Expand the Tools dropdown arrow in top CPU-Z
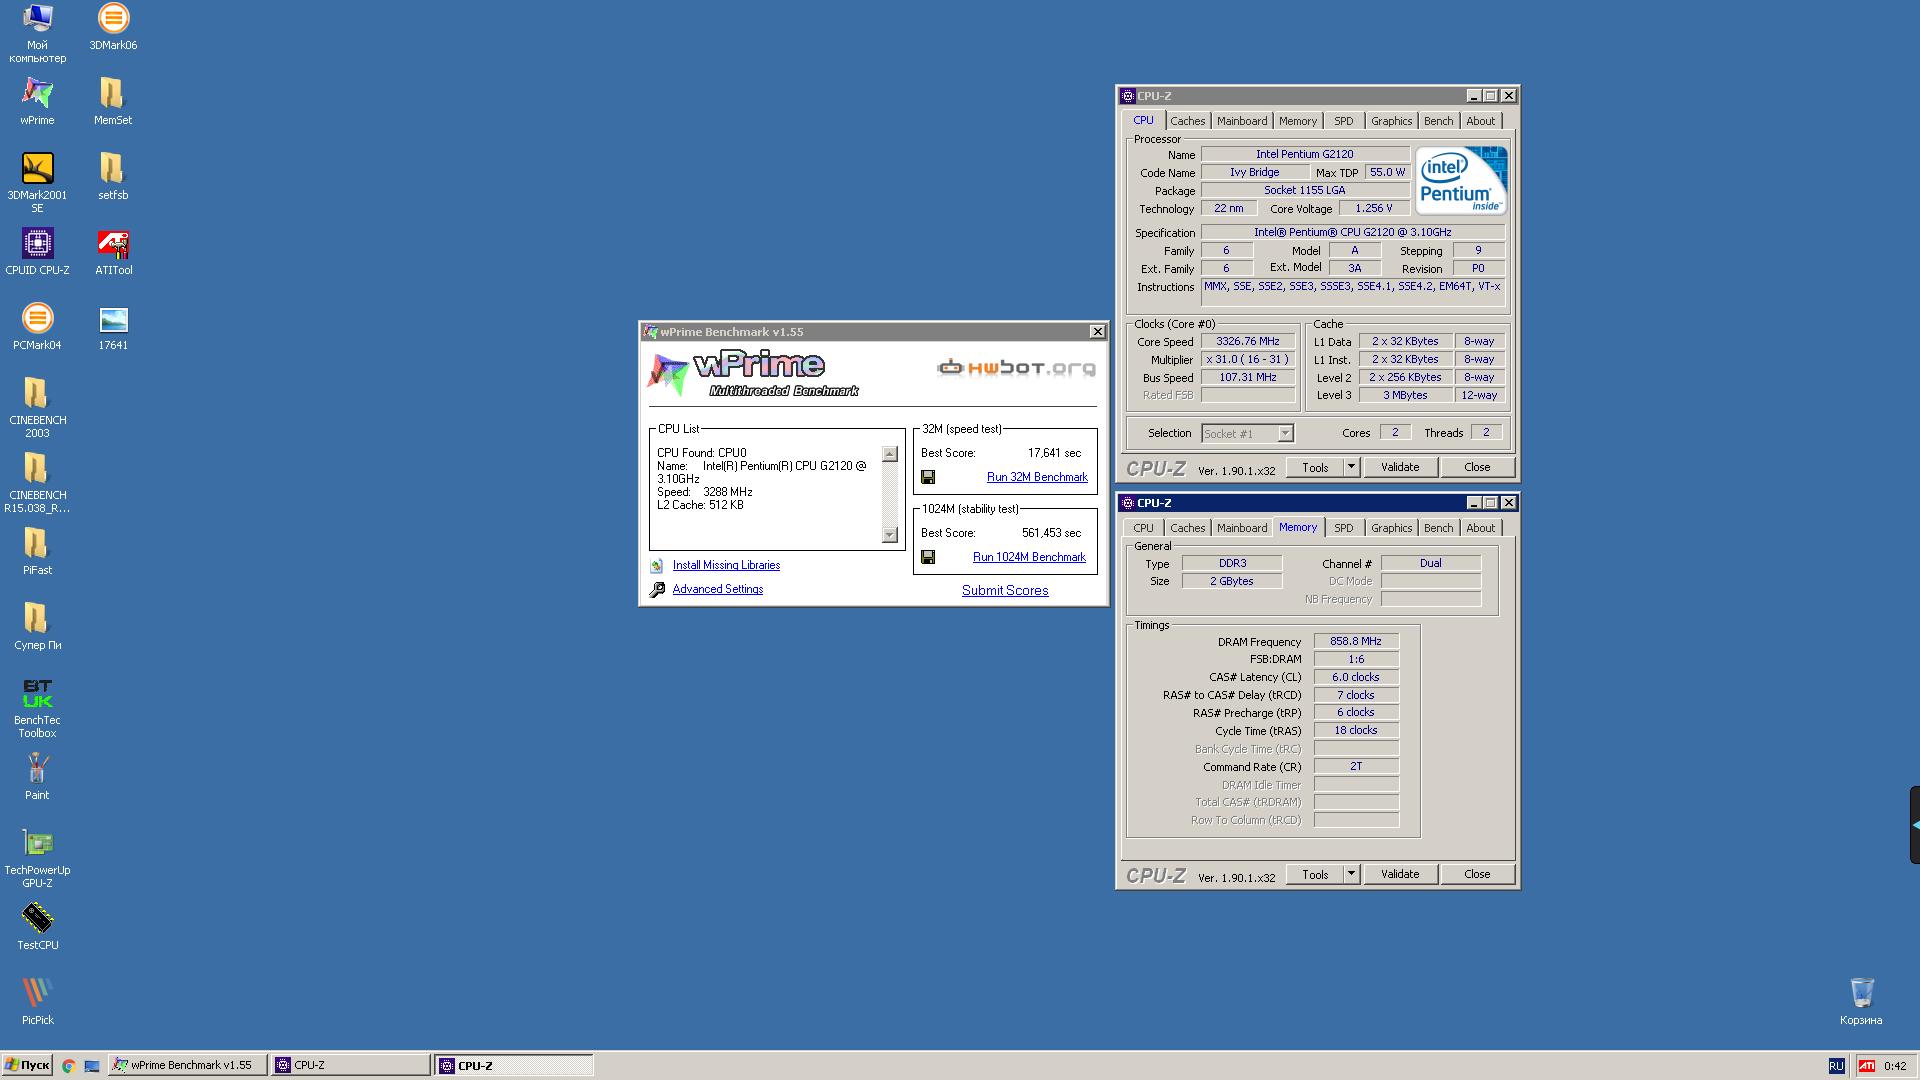This screenshot has width=1920, height=1080. (1351, 467)
